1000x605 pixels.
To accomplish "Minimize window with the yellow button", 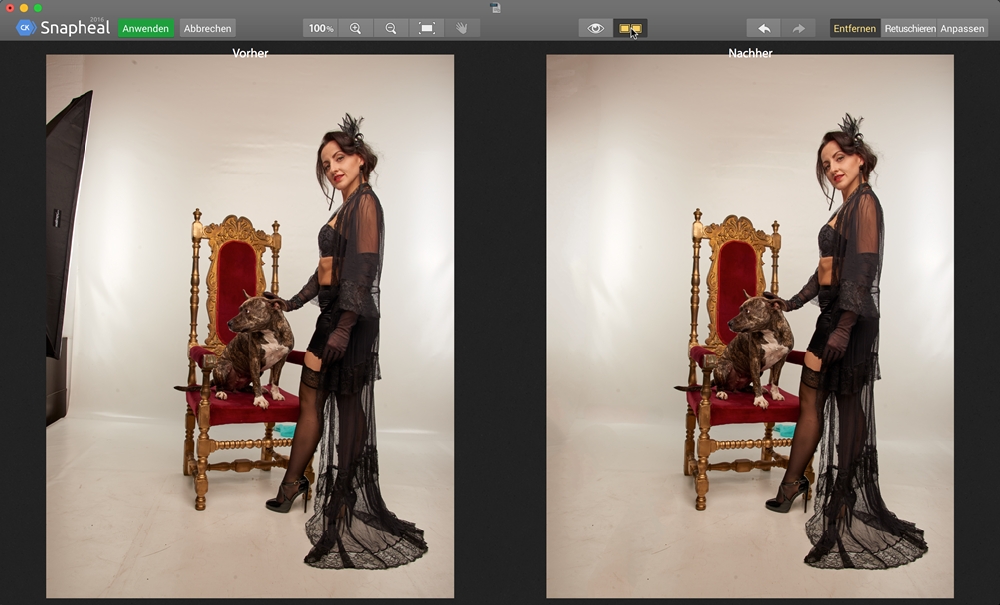I will pyautogui.click(x=24, y=8).
